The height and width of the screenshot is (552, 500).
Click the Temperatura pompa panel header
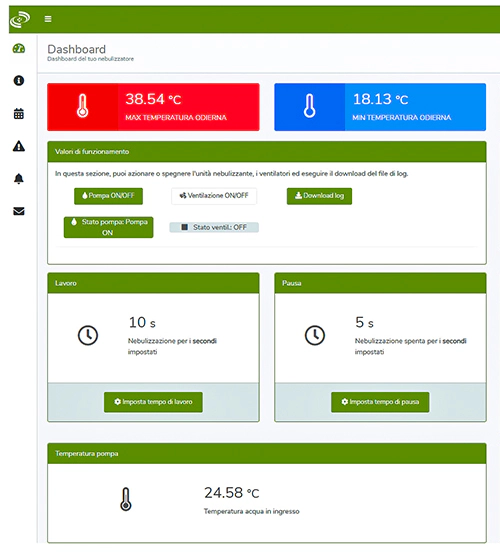[x=267, y=453]
